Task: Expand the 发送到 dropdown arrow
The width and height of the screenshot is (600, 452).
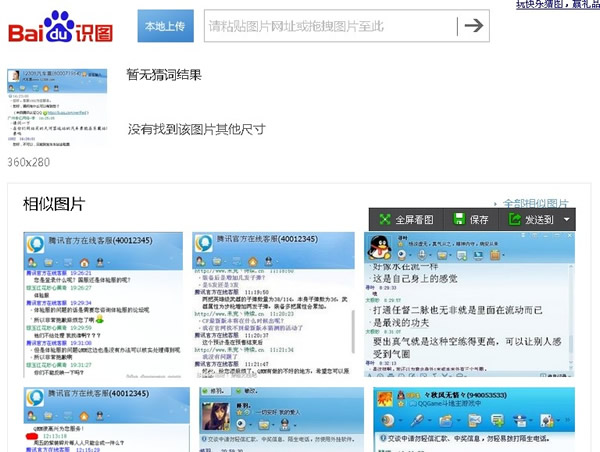Action: 567,219
